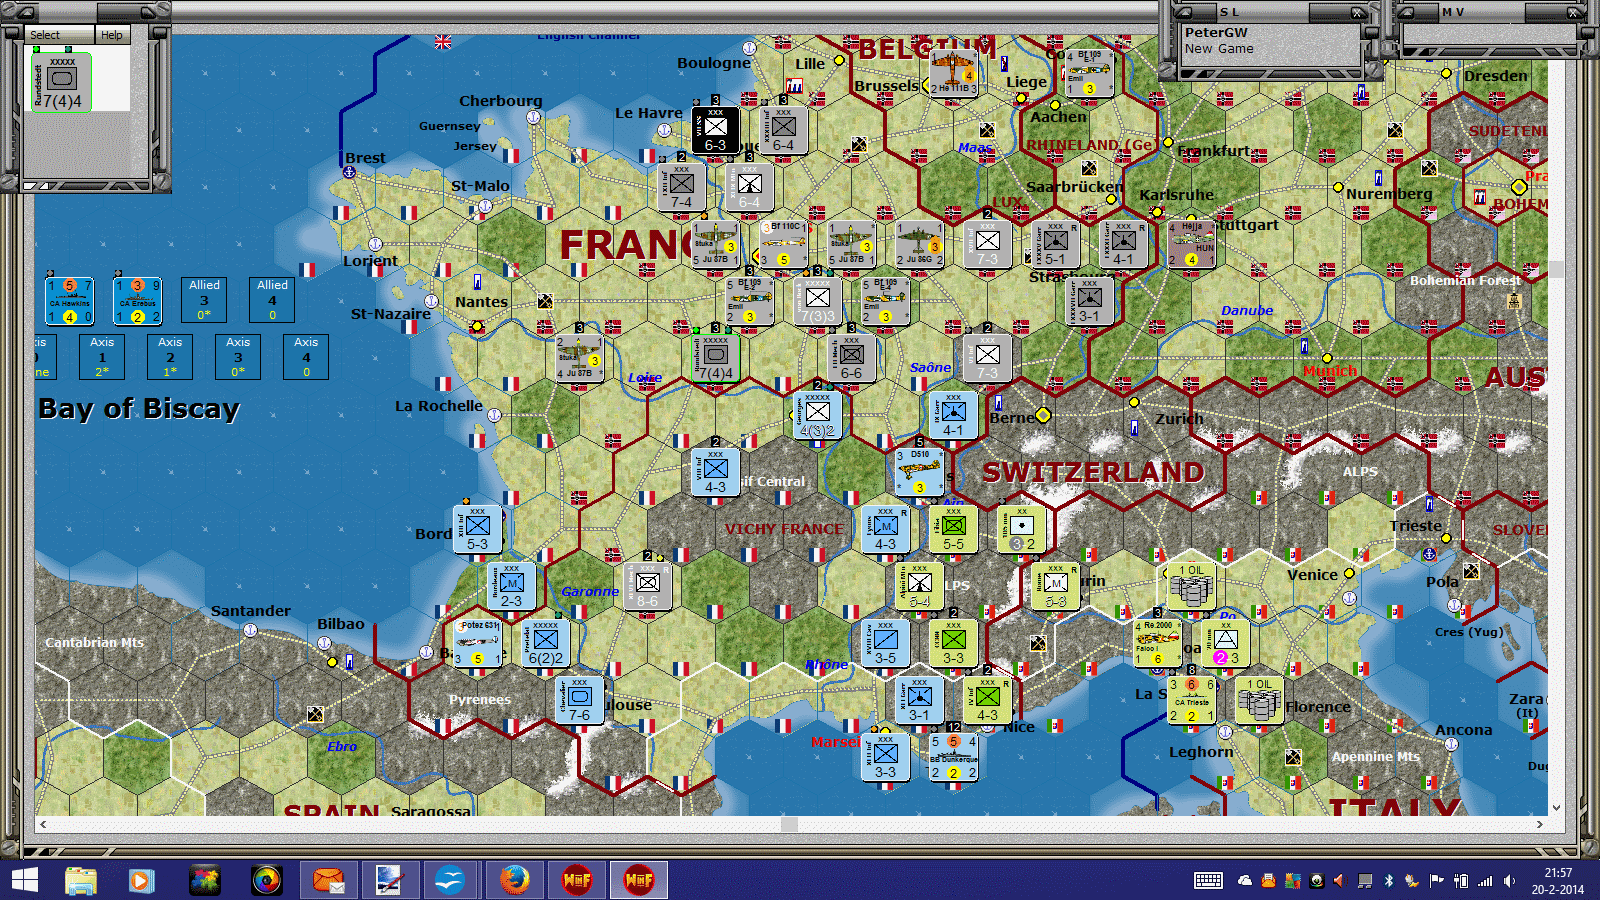The height and width of the screenshot is (900, 1600).
Task: Collapse the S L panel
Action: 1183,13
